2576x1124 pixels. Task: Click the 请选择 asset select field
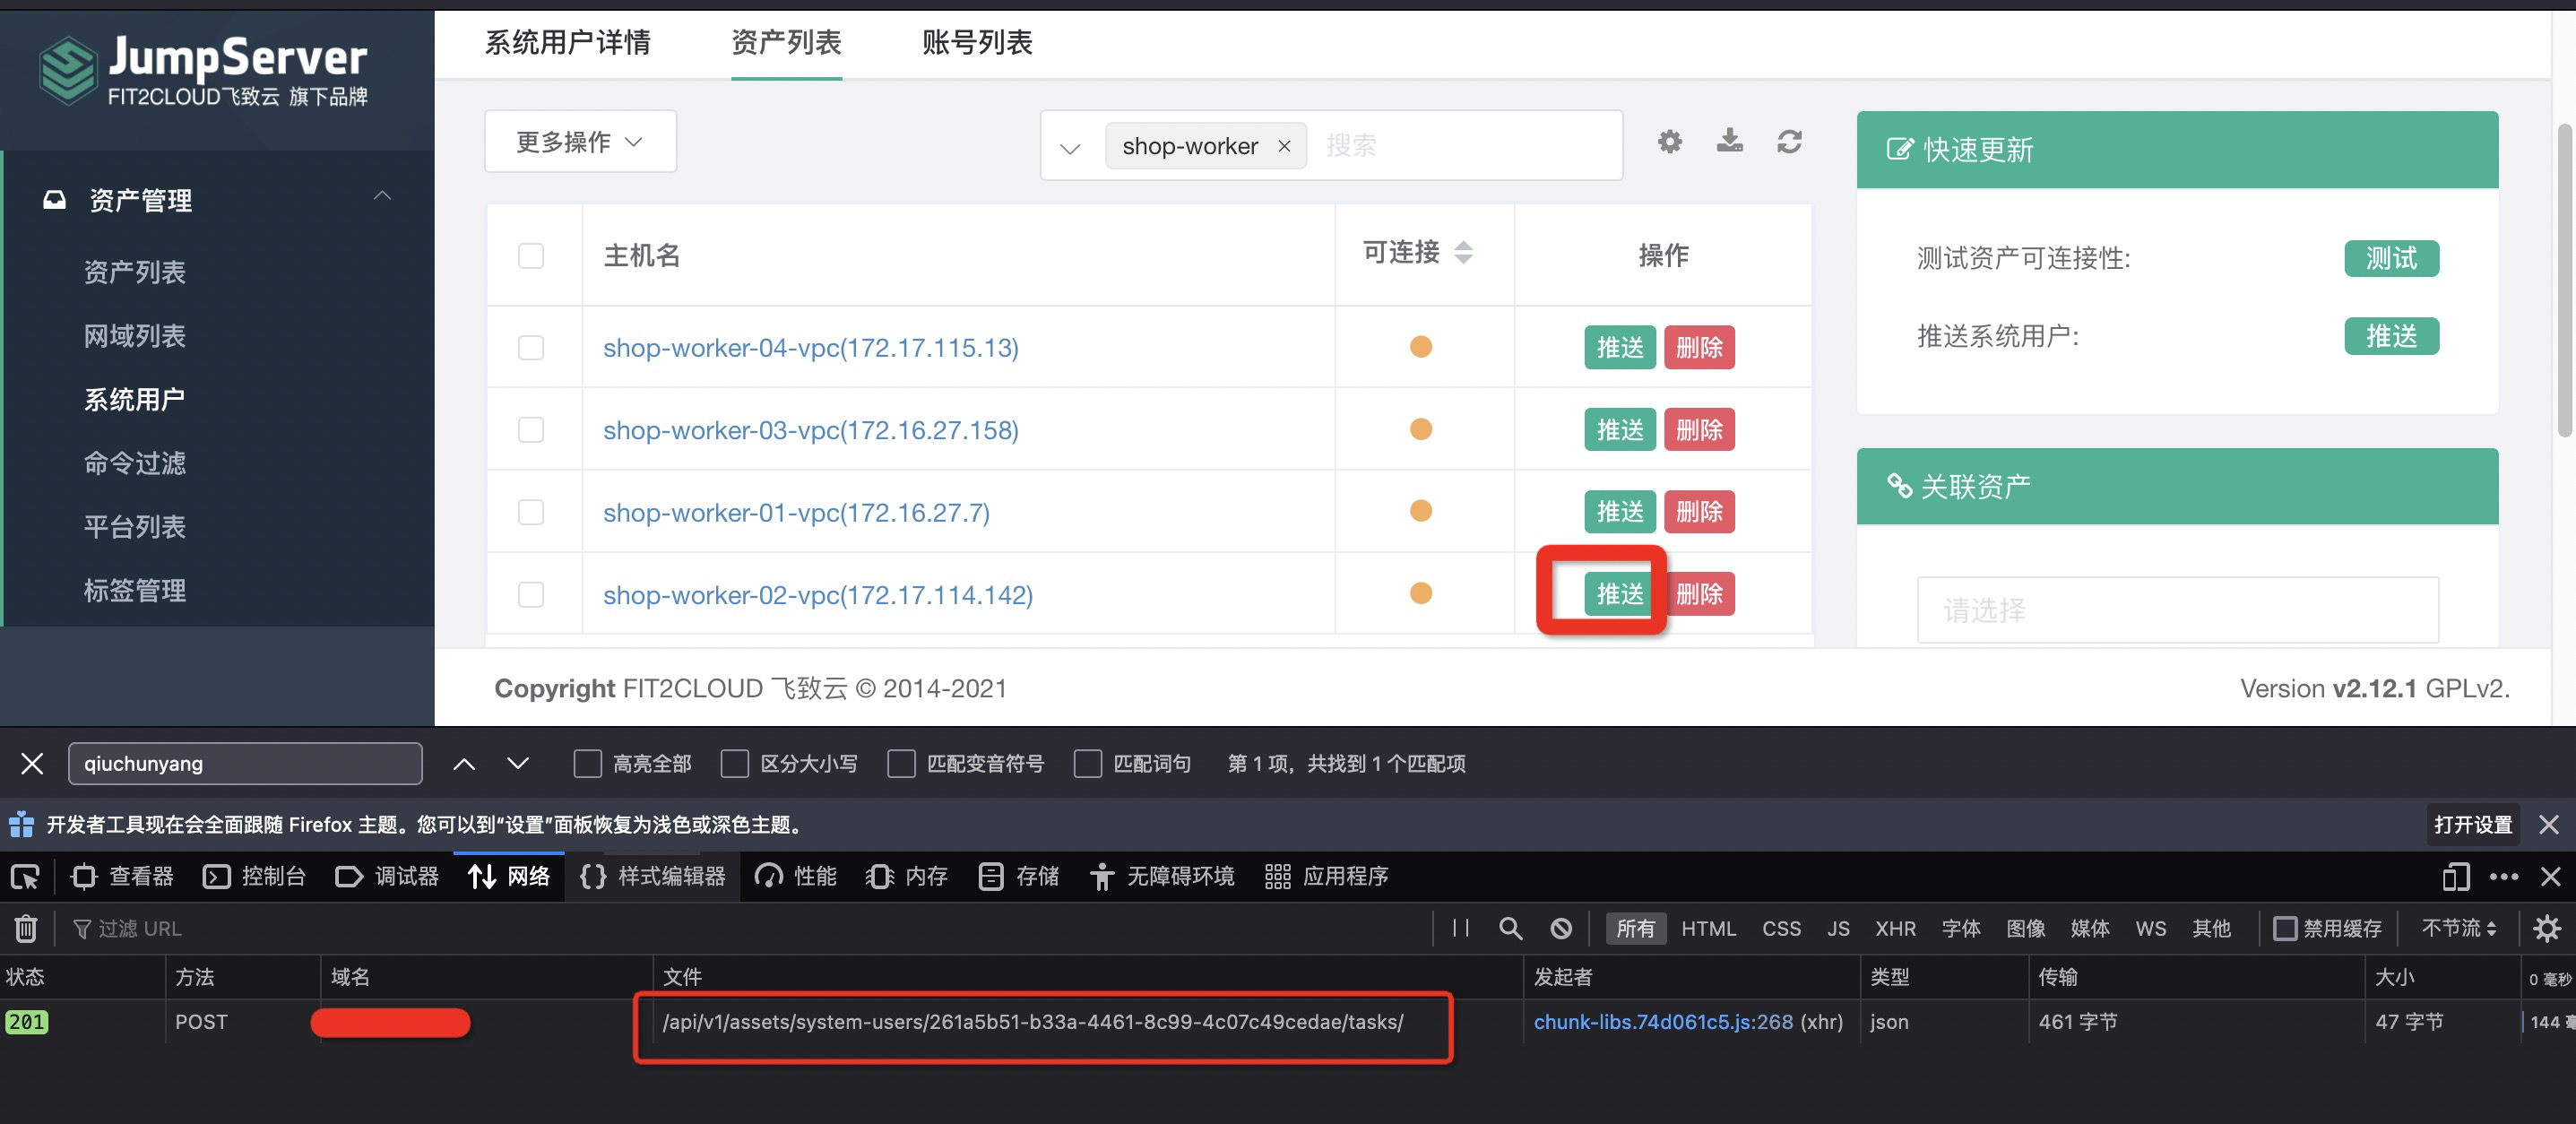pos(2177,609)
